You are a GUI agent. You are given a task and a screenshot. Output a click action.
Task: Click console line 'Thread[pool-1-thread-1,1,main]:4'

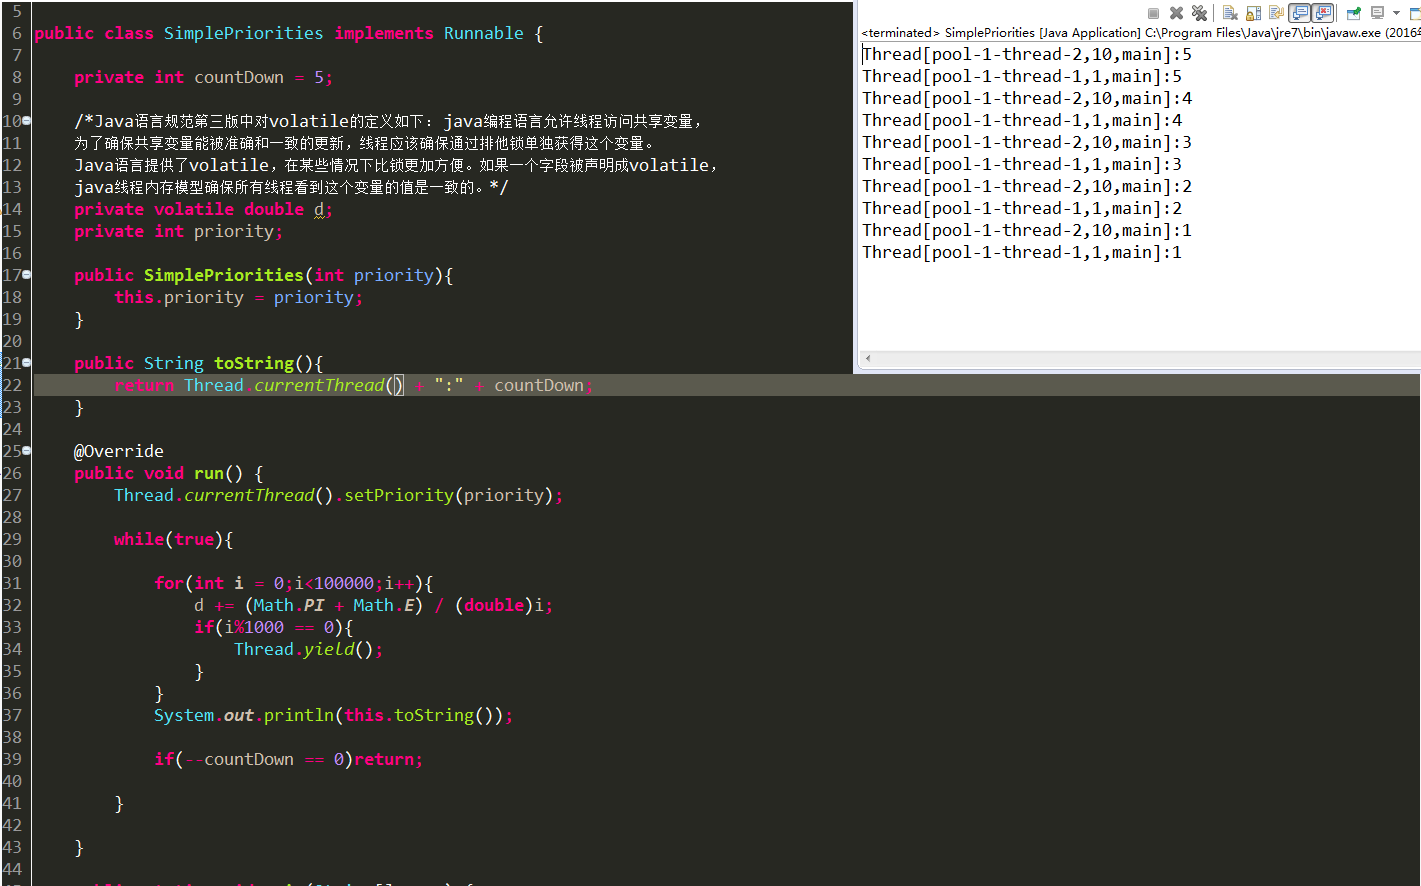1022,121
